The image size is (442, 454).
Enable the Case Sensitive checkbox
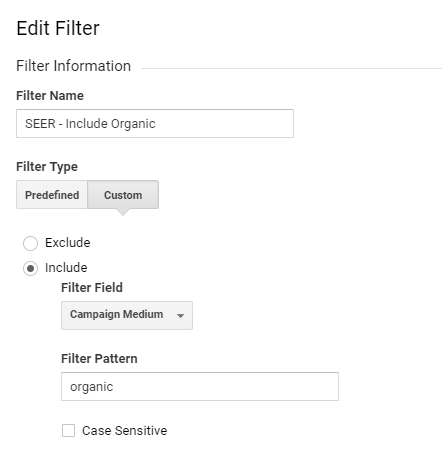point(68,430)
